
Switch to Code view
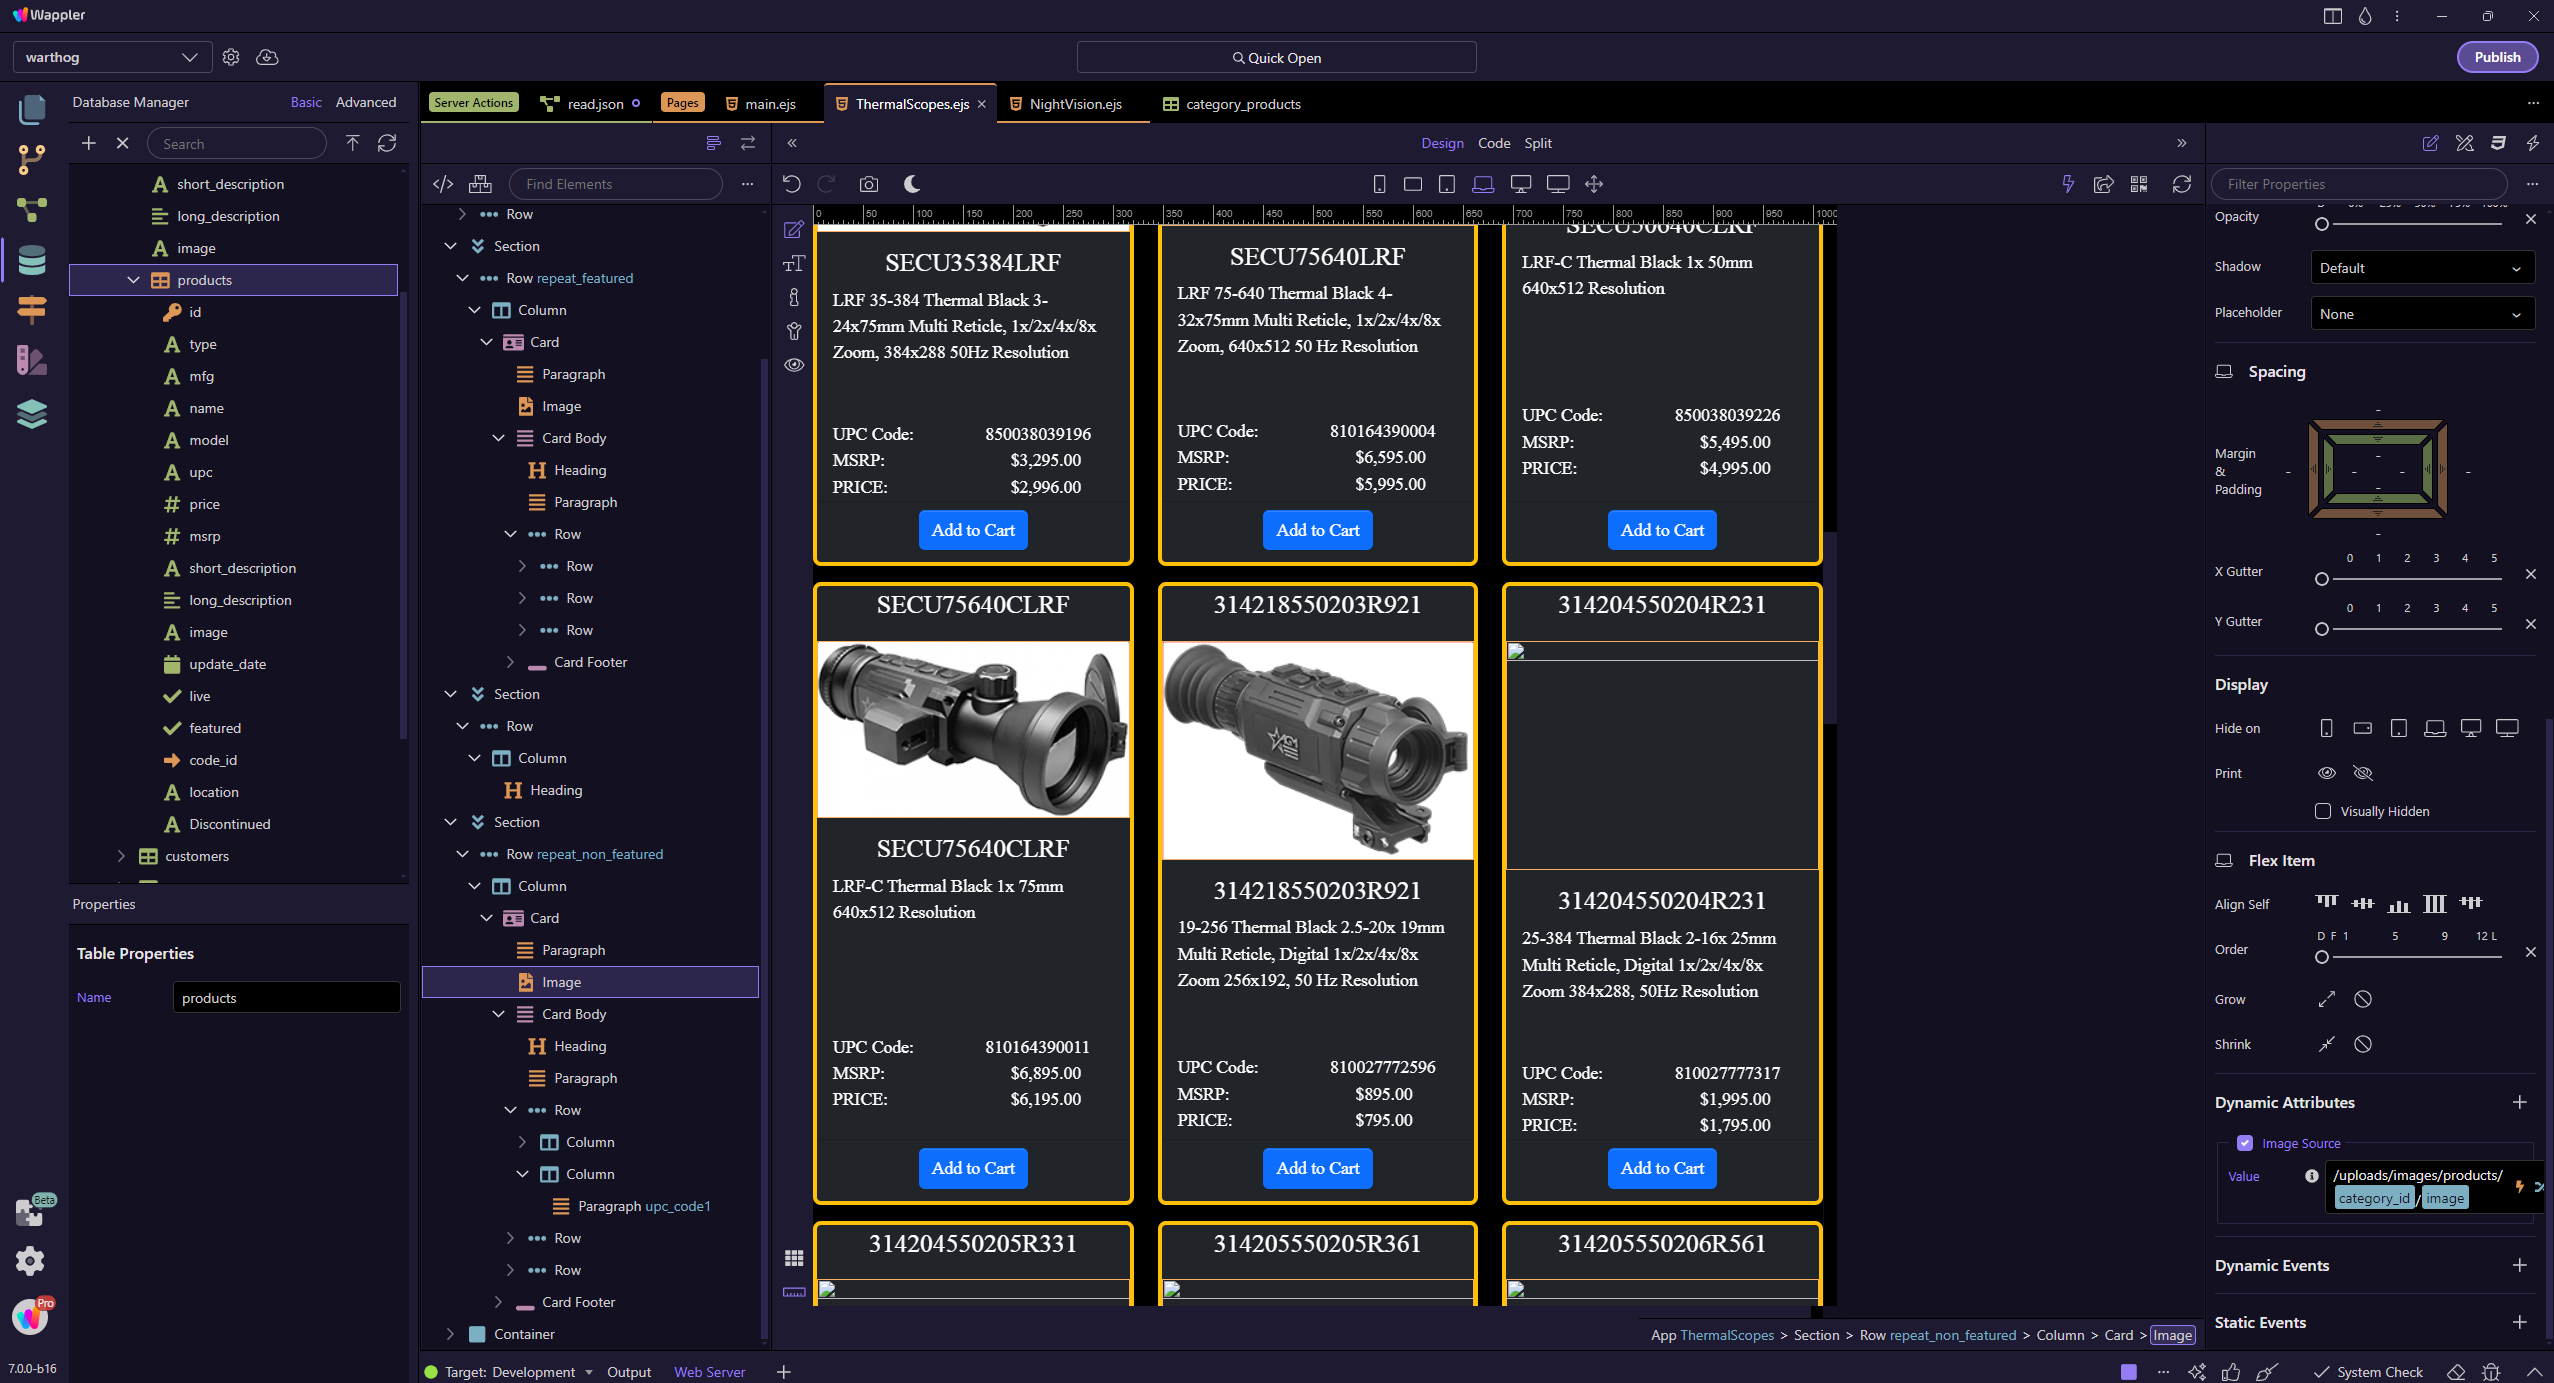pyautogui.click(x=1493, y=143)
